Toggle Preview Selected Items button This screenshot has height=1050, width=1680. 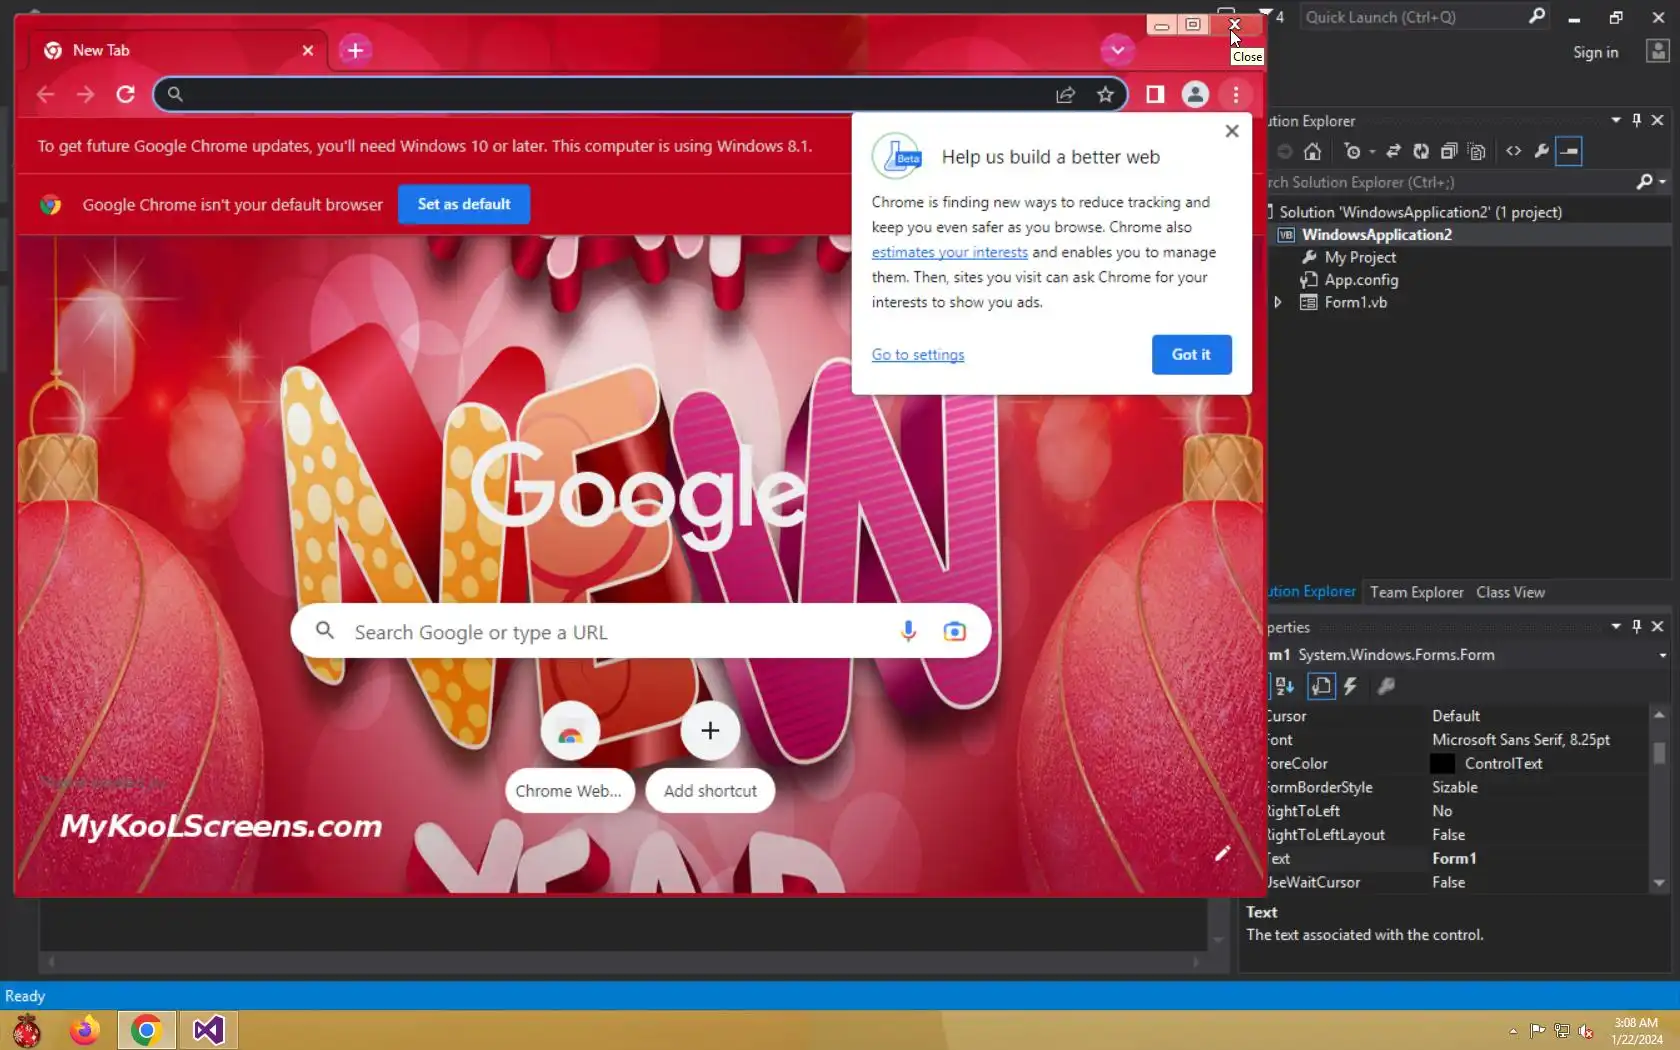pos(1569,151)
